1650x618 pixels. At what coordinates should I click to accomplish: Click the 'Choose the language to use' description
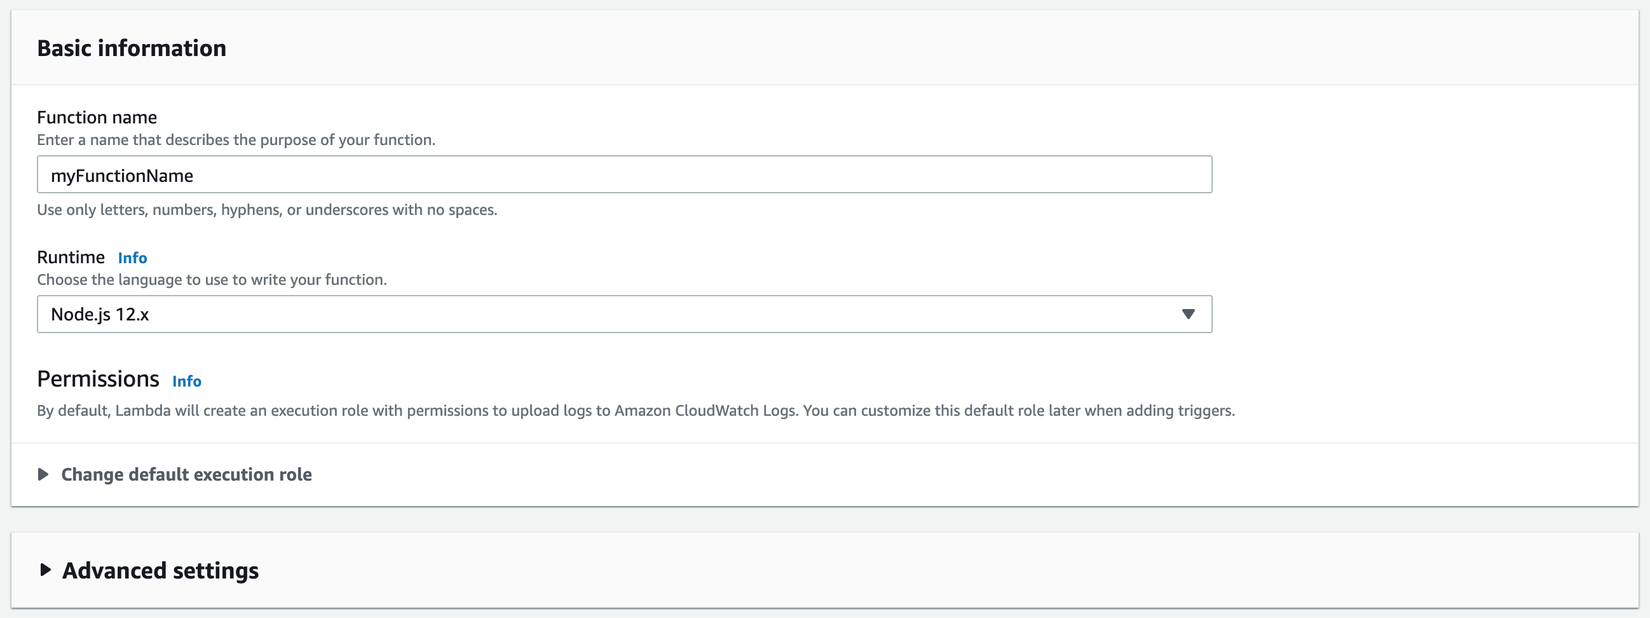coord(212,280)
